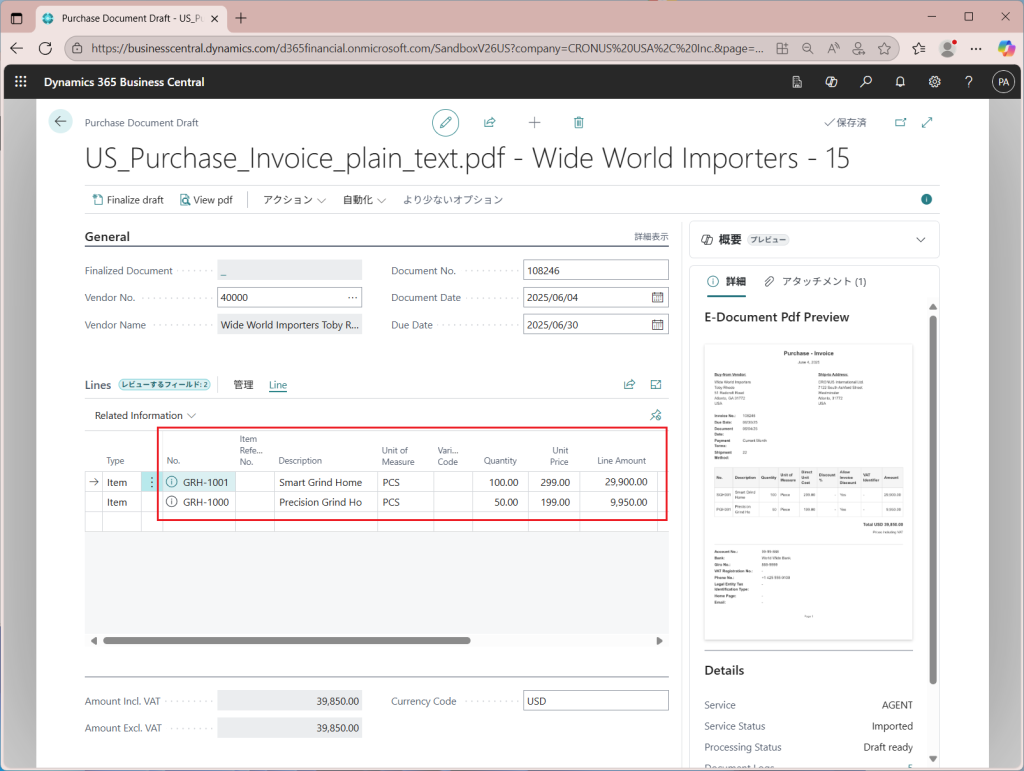Share the Lines section
Screen dimensions: 1024x771
[630, 385]
